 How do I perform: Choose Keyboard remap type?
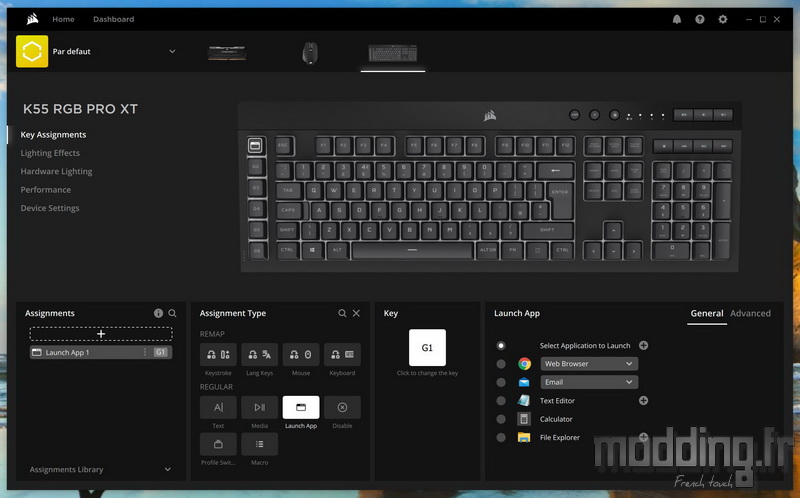point(342,355)
